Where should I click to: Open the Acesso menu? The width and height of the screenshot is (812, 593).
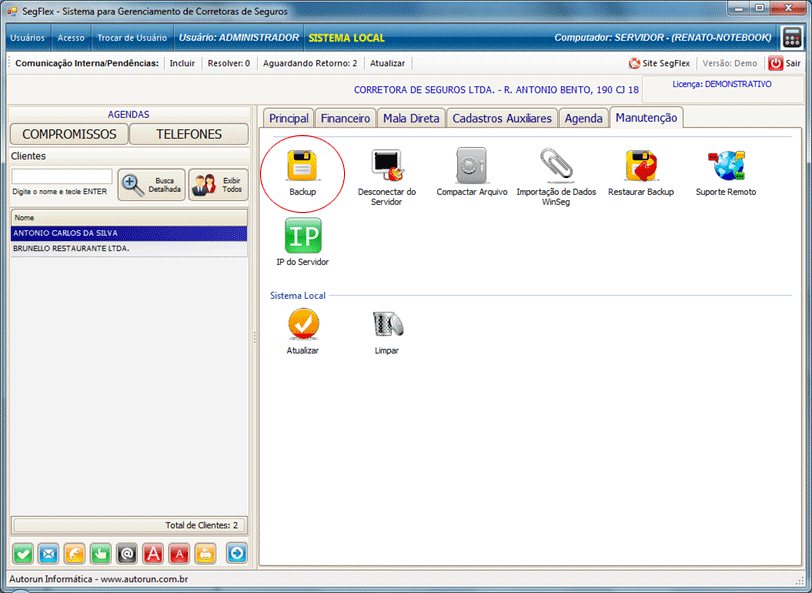71,38
